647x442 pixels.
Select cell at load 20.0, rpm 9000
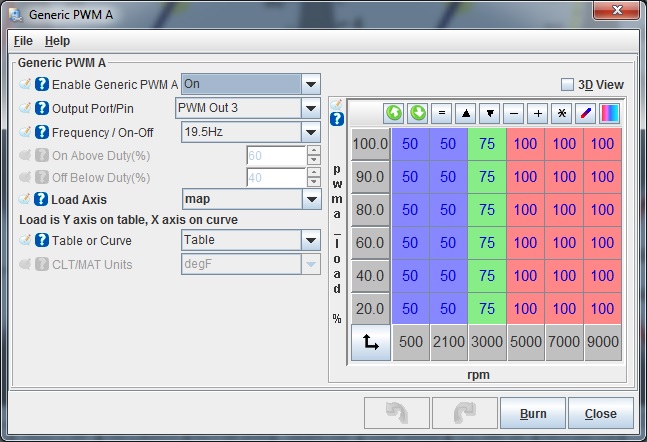(602, 309)
